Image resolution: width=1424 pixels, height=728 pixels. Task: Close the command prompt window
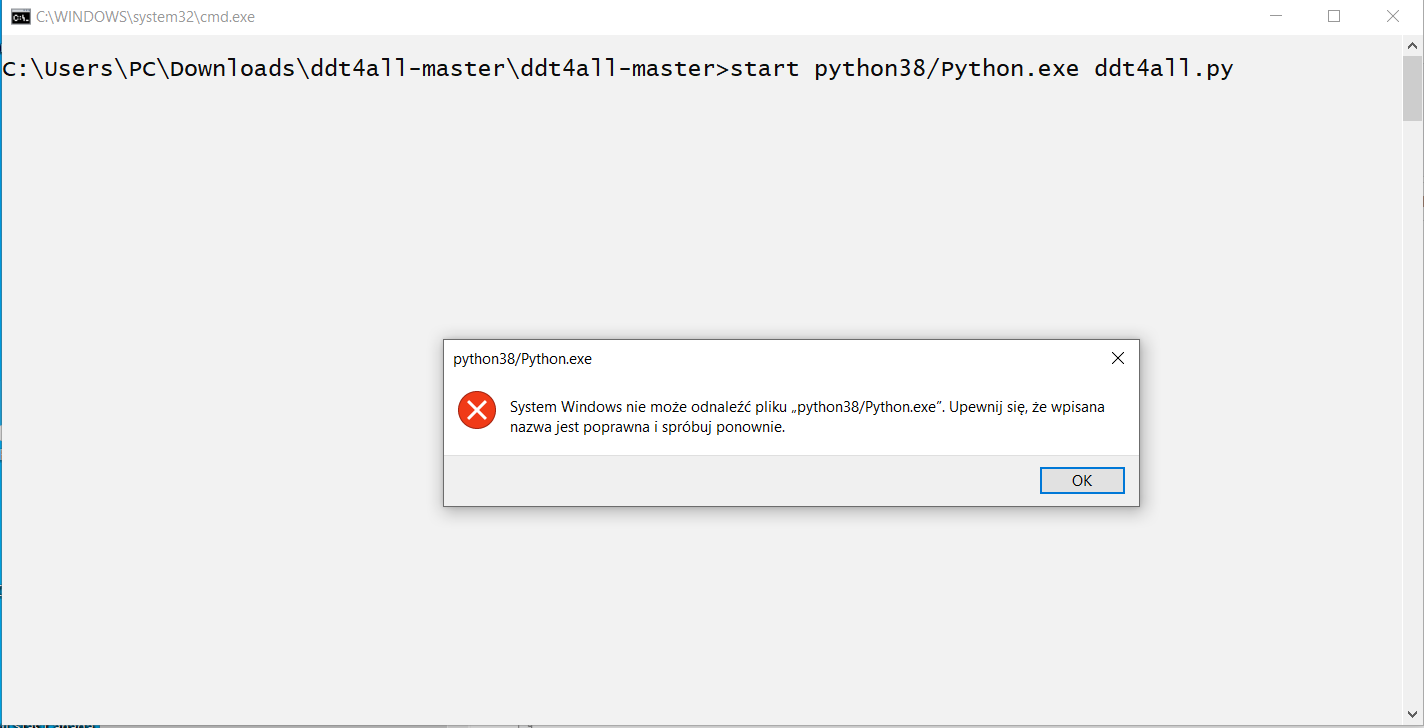pyautogui.click(x=1393, y=16)
